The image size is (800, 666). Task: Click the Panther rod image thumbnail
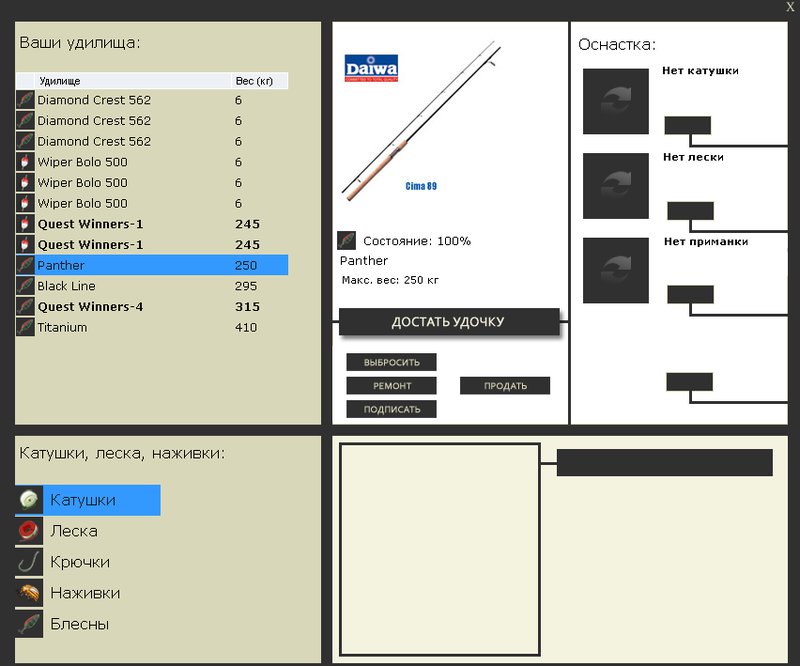(421, 121)
